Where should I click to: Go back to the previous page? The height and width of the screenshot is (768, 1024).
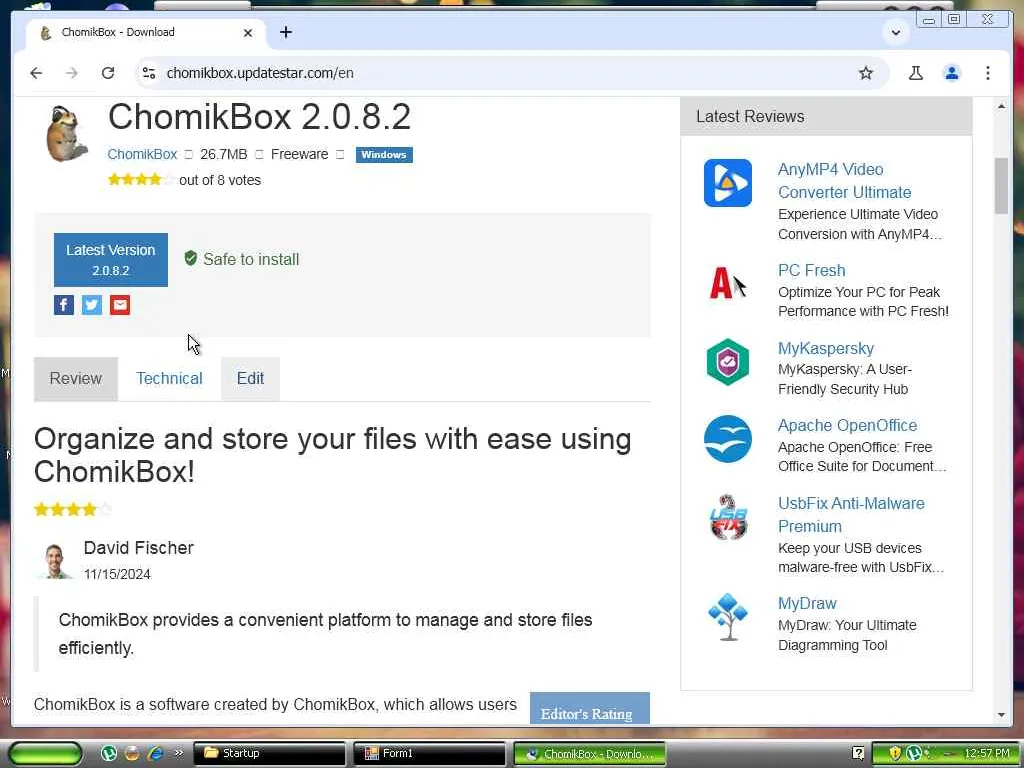(36, 73)
